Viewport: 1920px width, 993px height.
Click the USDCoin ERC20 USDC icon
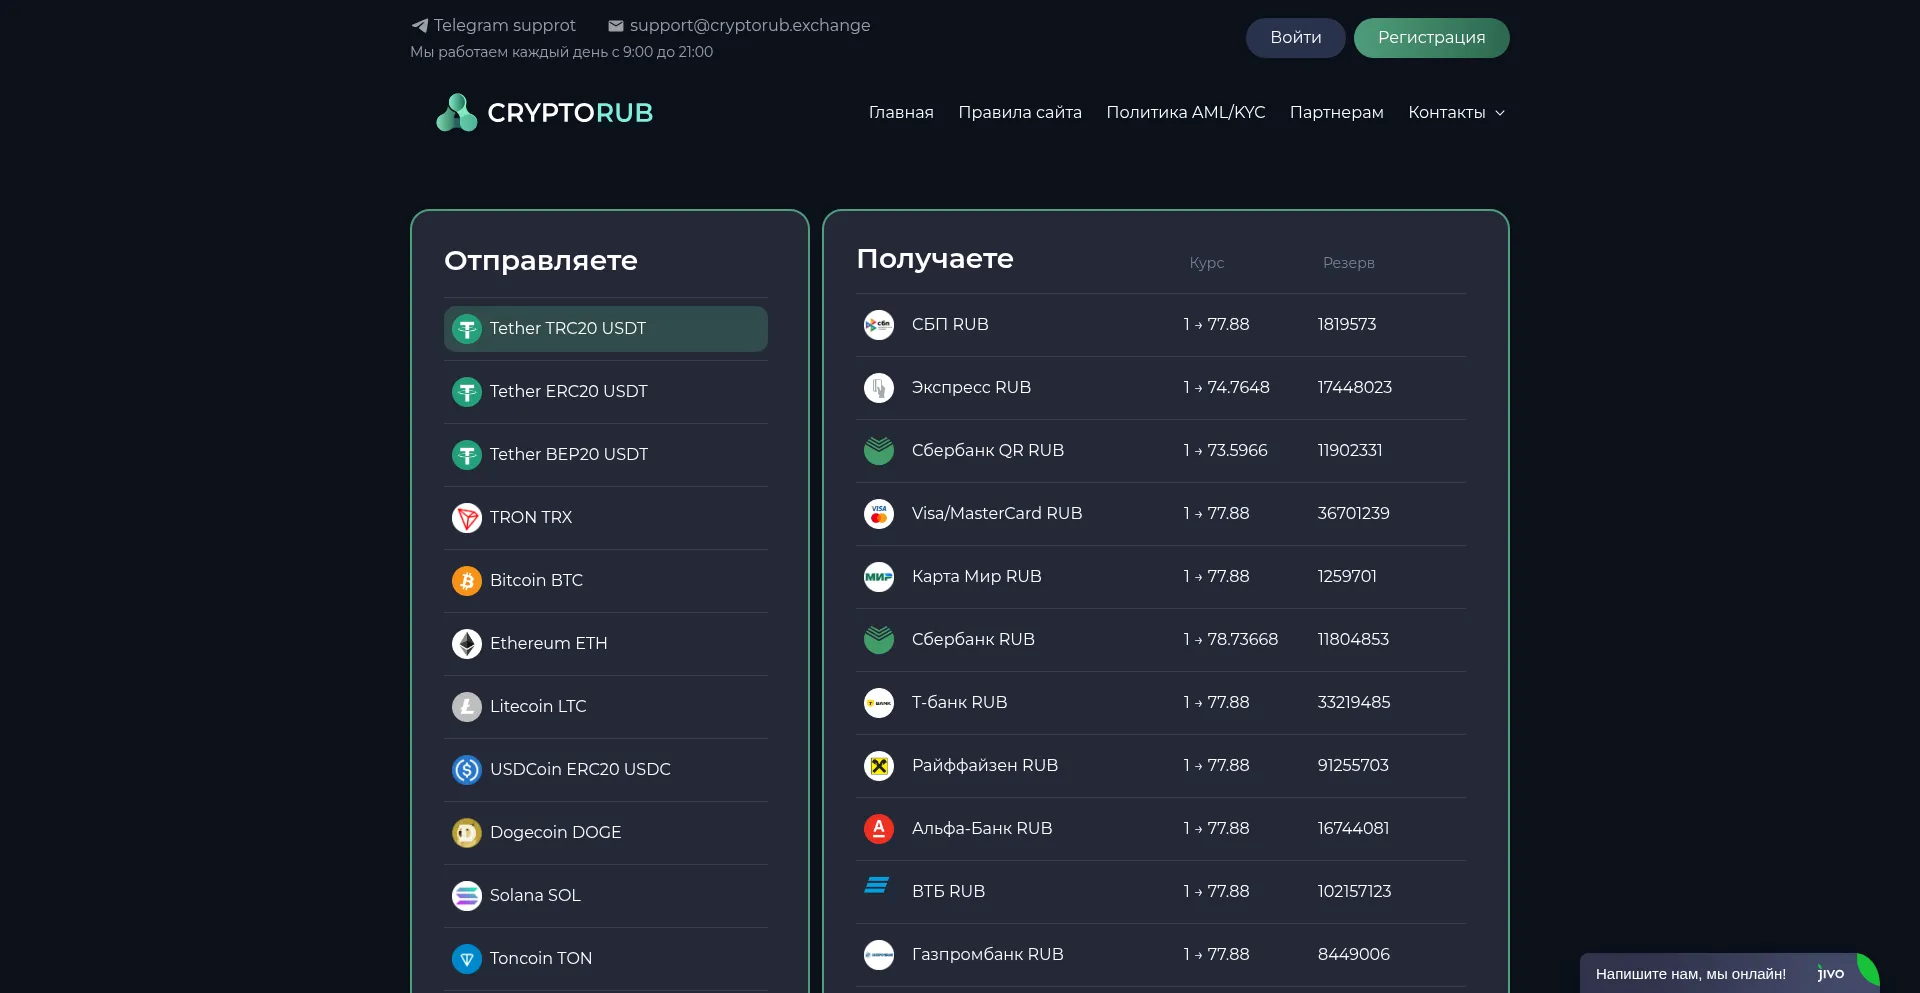(x=467, y=770)
